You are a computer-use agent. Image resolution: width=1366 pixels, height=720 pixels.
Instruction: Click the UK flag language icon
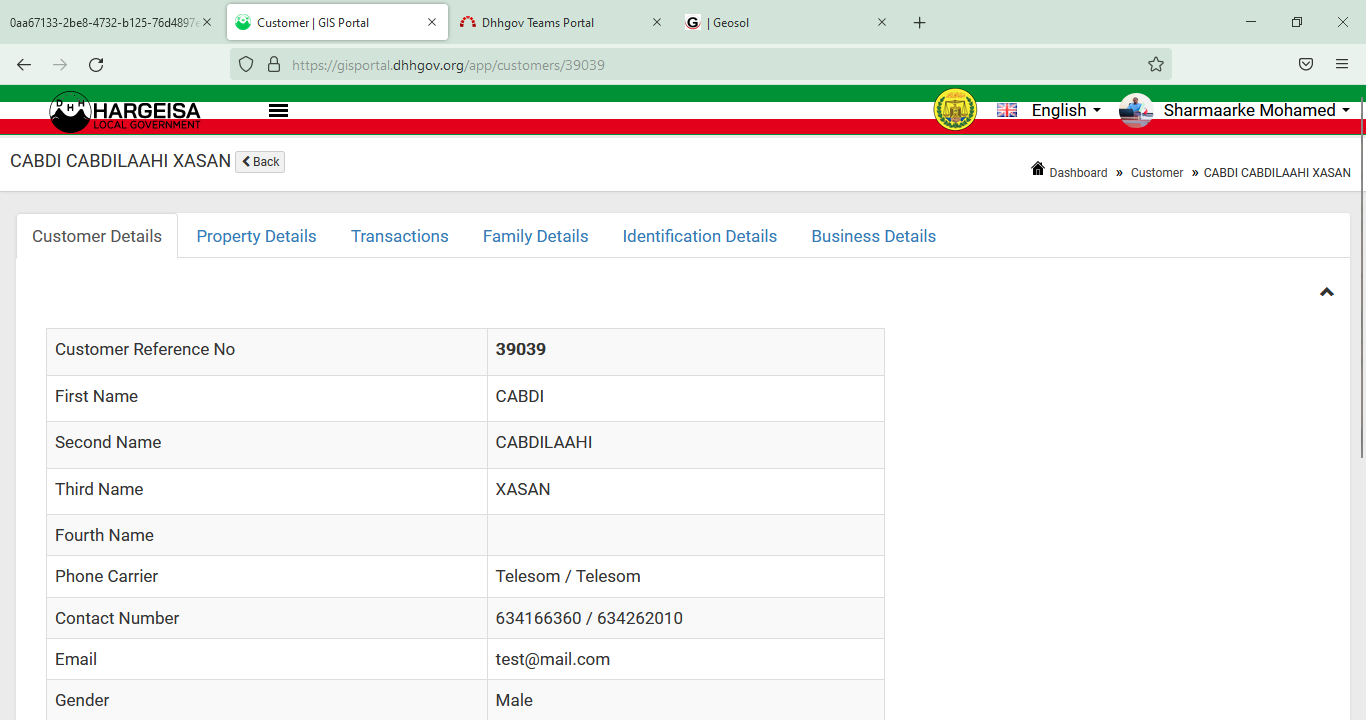pos(1007,110)
